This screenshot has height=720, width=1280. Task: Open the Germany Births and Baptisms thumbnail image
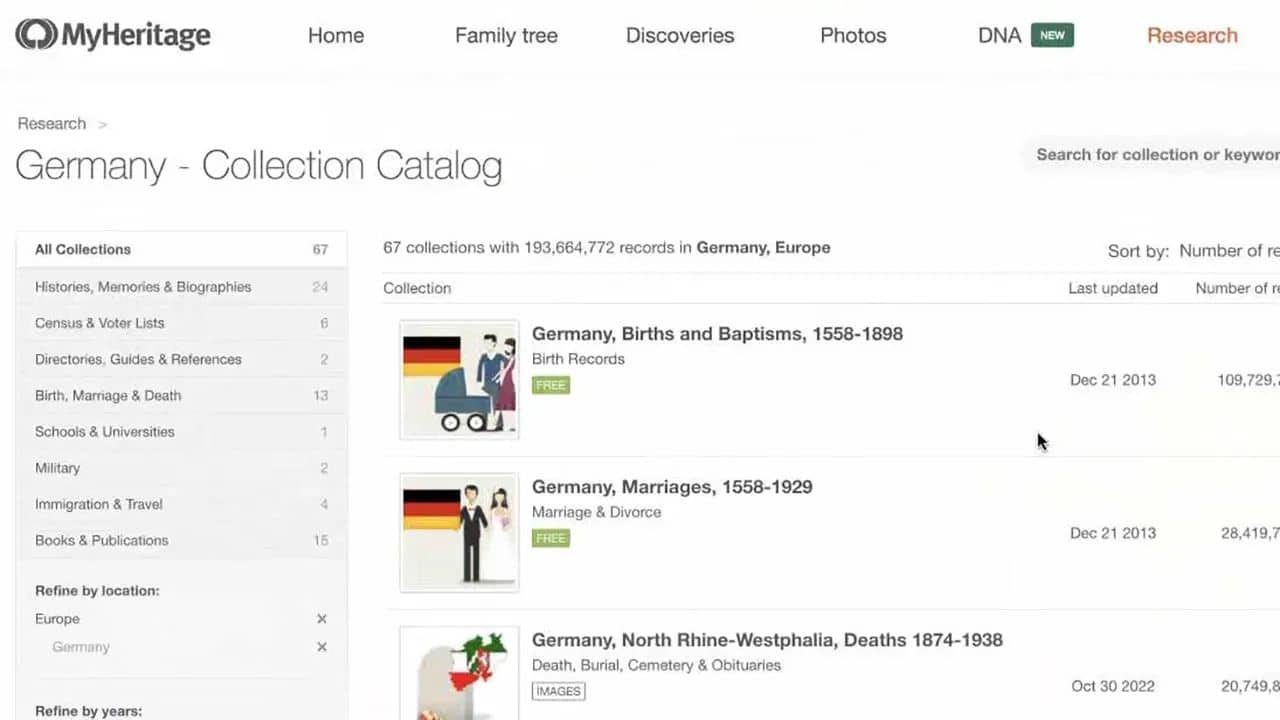[458, 379]
